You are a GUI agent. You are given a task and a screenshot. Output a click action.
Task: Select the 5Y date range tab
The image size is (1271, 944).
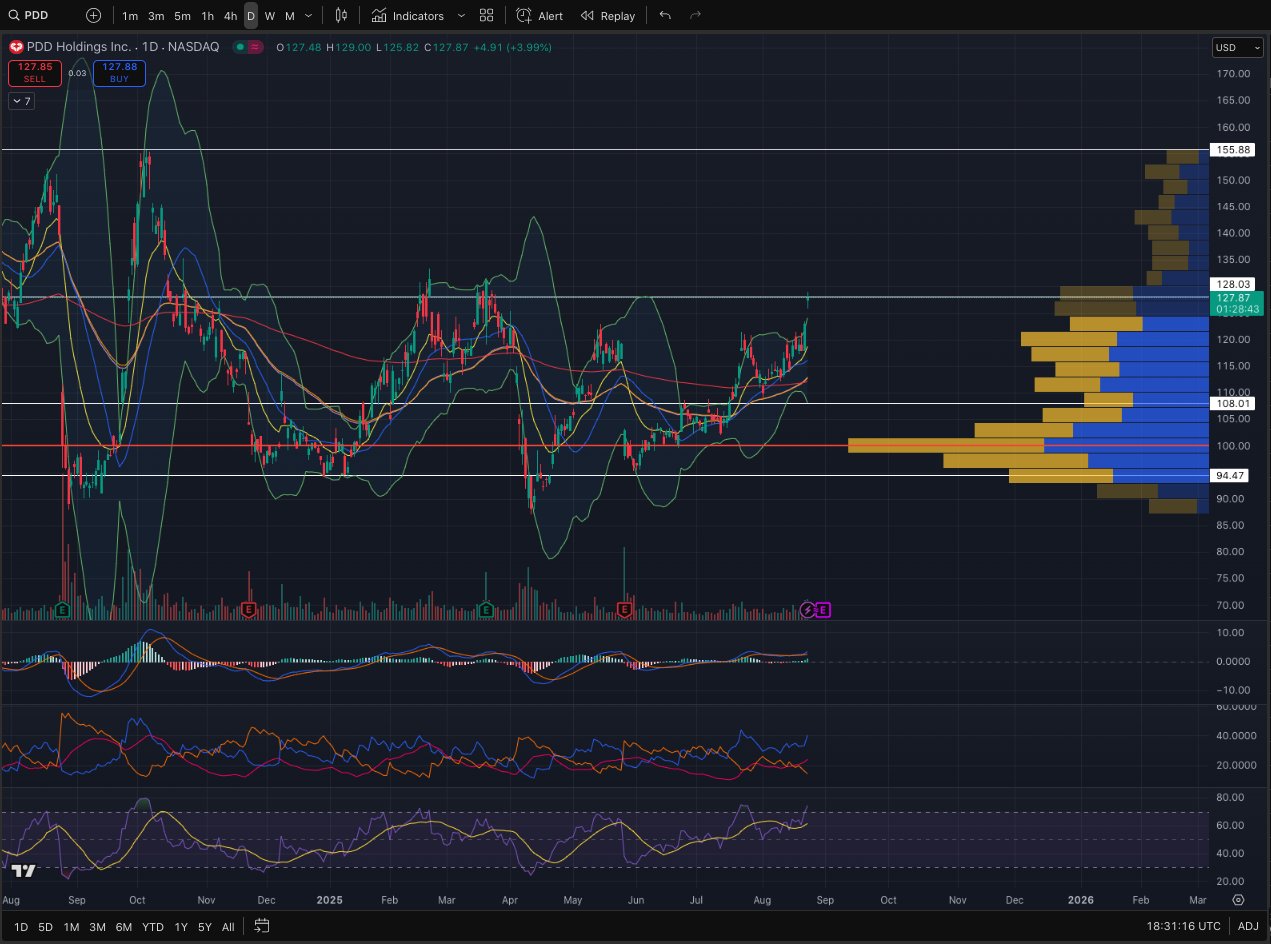[204, 927]
